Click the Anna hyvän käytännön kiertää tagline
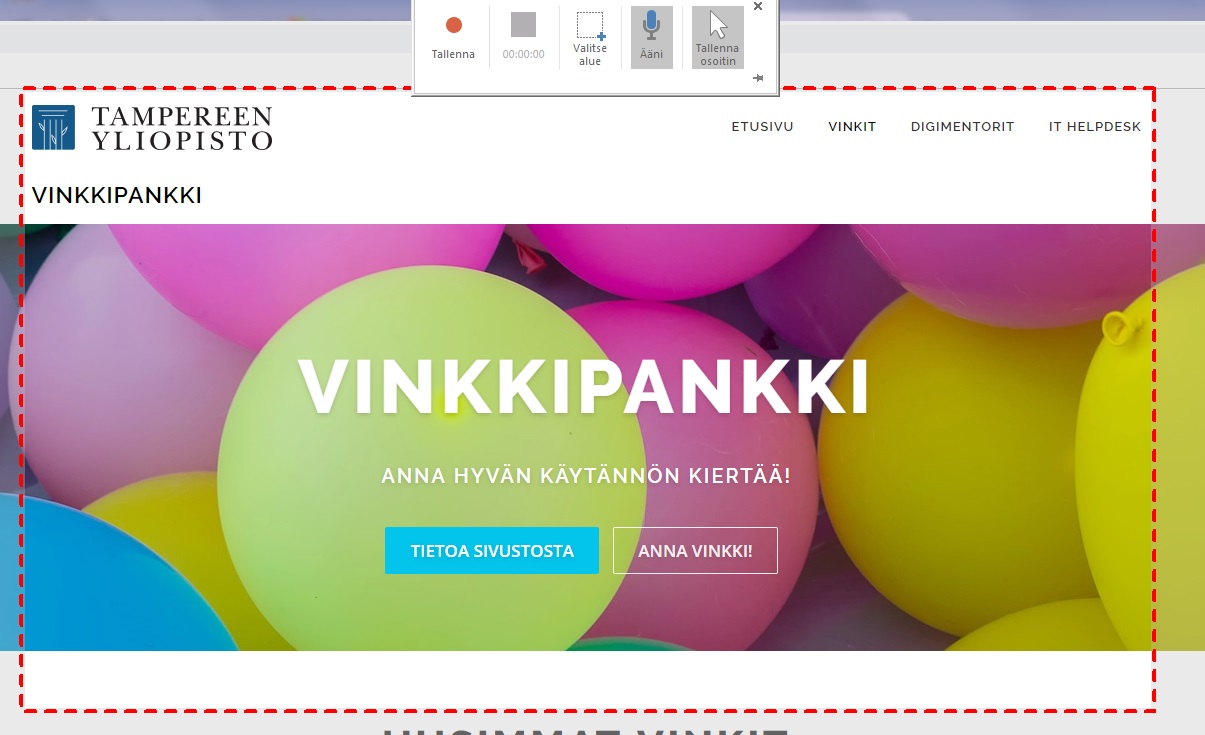 585,476
